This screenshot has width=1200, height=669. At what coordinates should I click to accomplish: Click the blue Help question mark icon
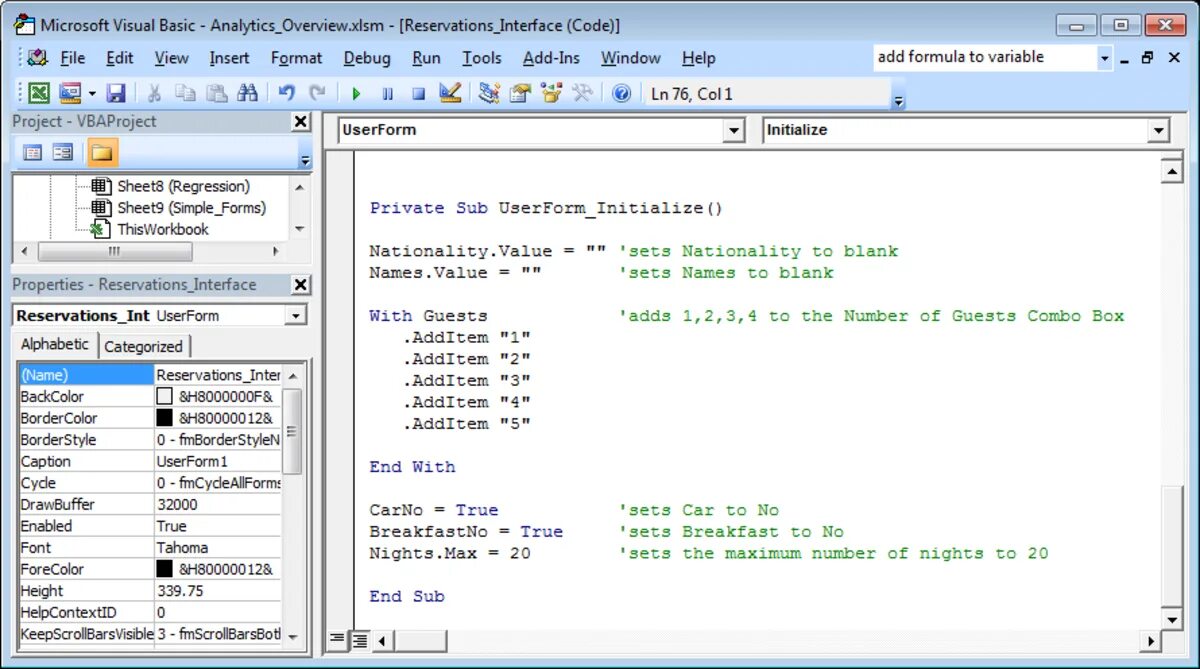pyautogui.click(x=621, y=94)
